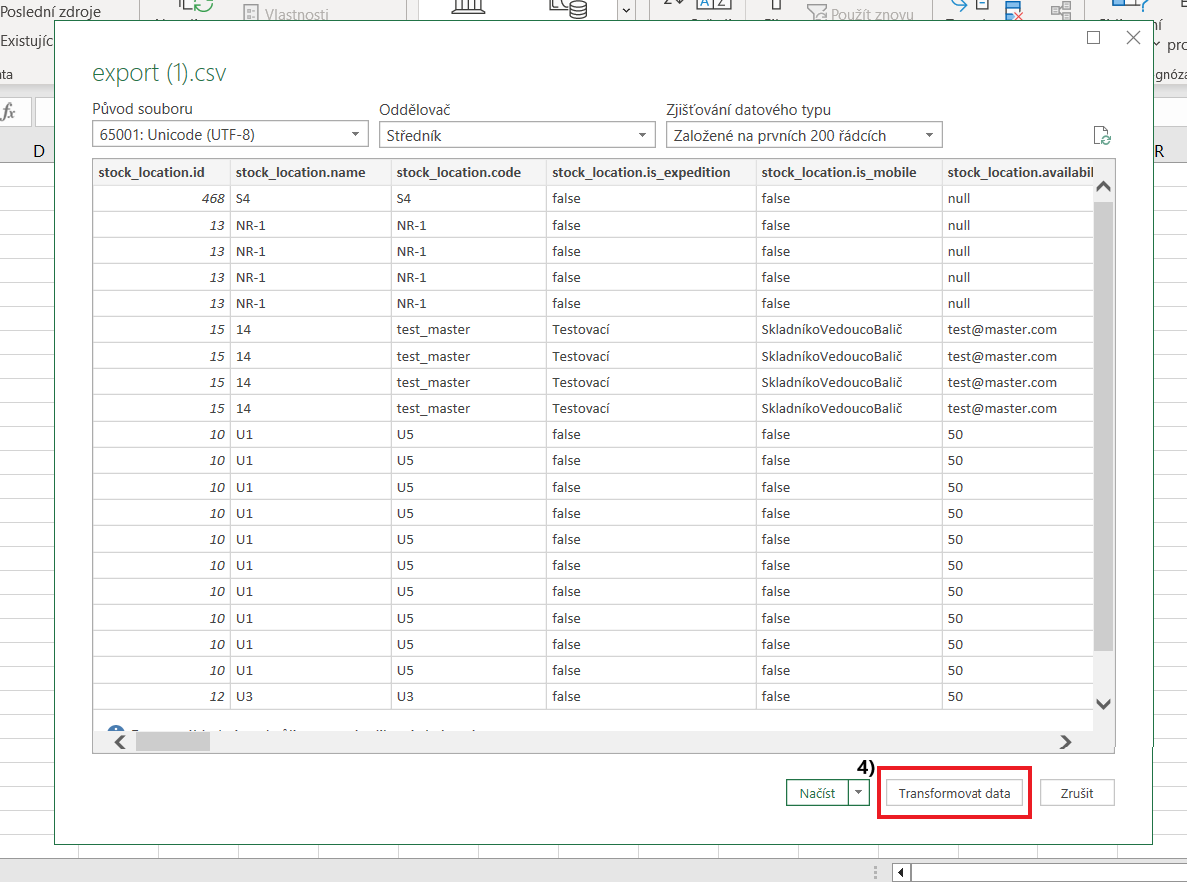Close the CSV import dialog with X

click(x=1133, y=38)
